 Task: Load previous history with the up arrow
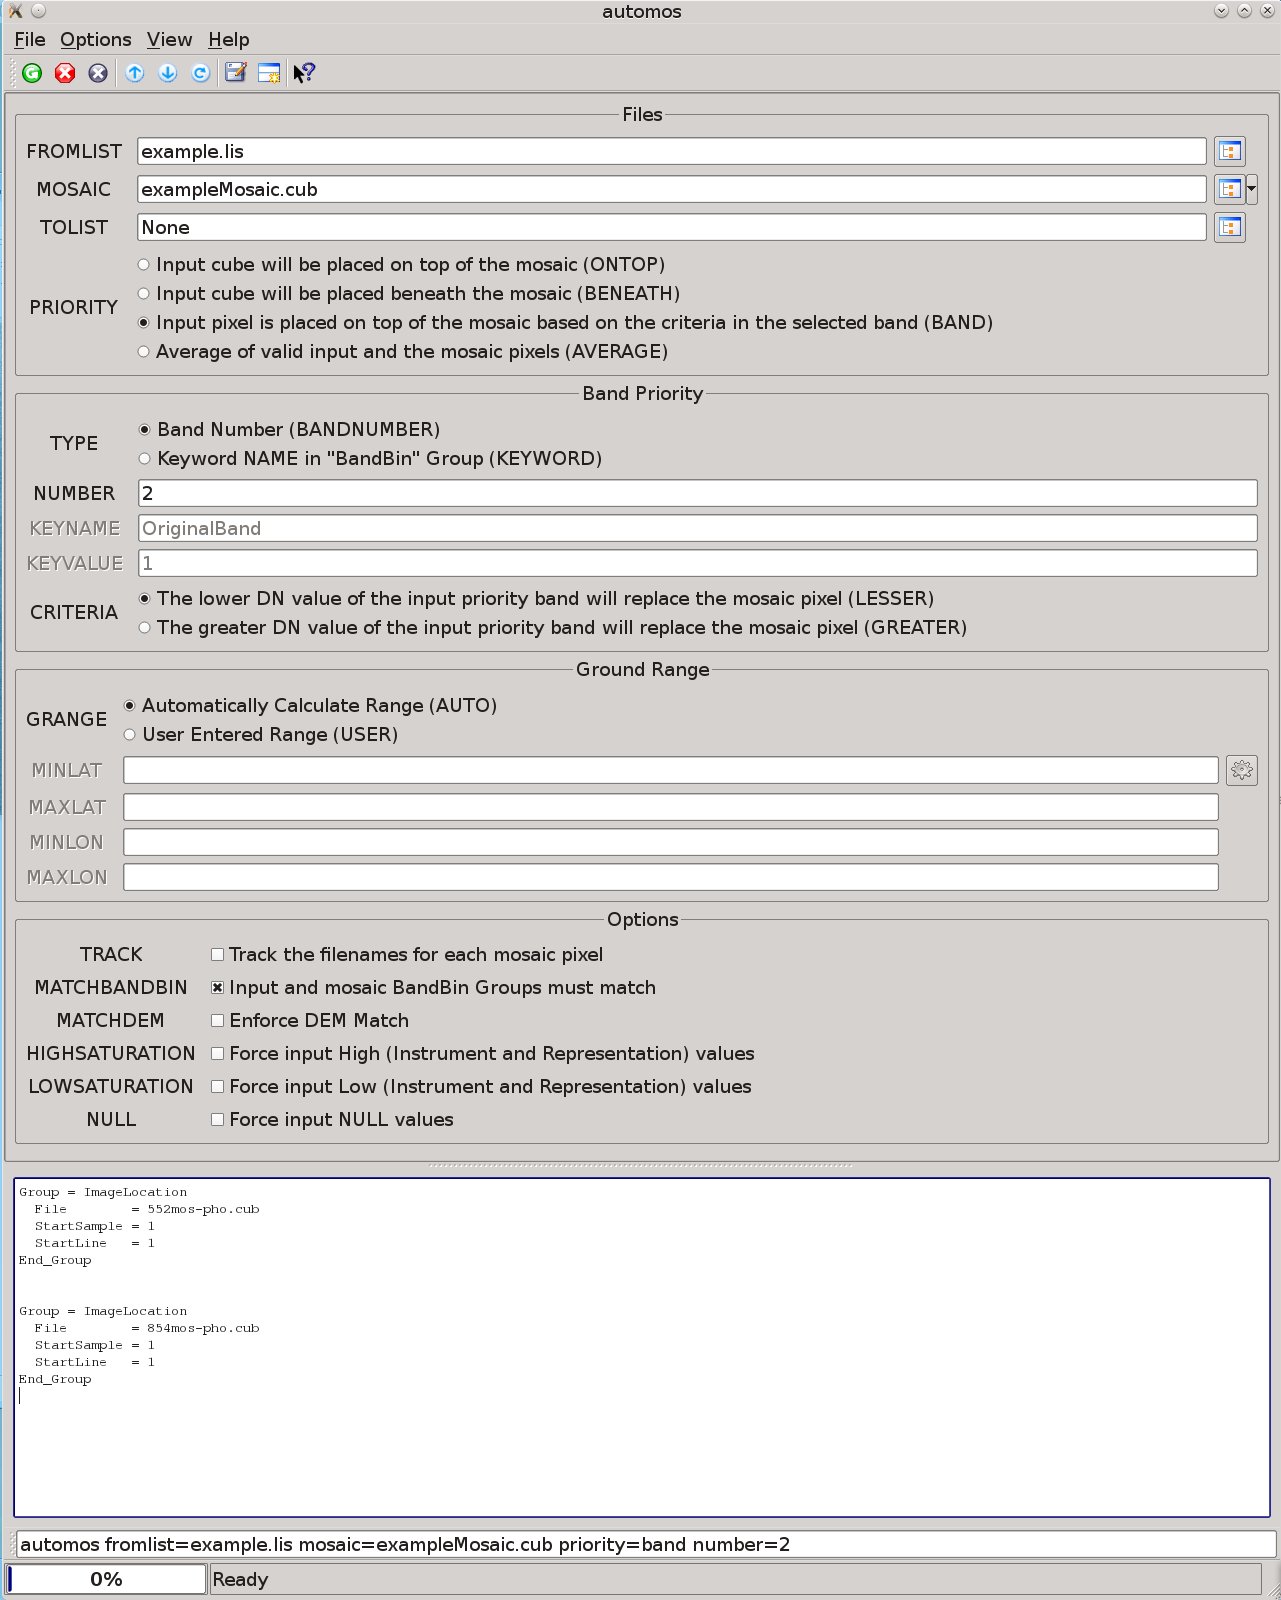pos(135,73)
